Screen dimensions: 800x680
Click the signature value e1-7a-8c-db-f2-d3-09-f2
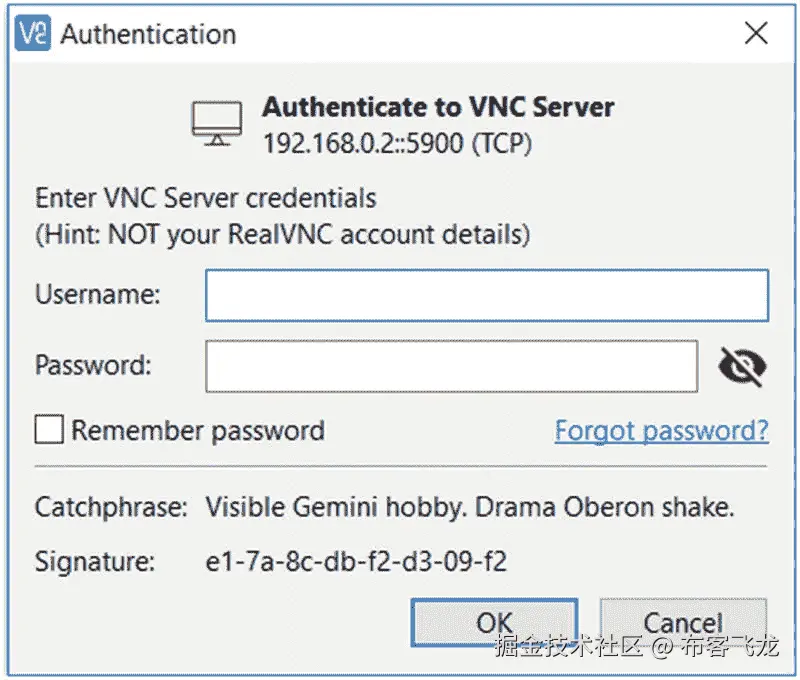coord(356,562)
